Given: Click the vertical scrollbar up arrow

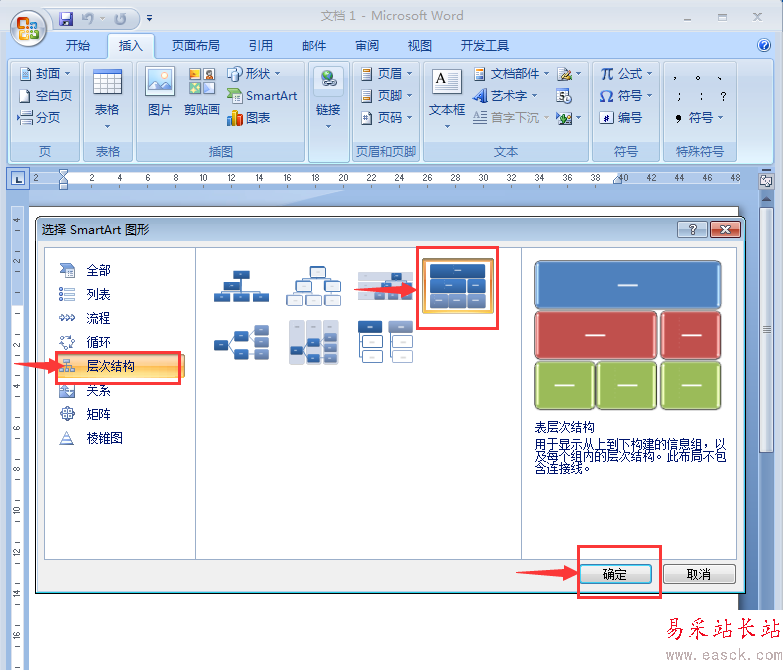Looking at the screenshot, I should pos(766,200).
